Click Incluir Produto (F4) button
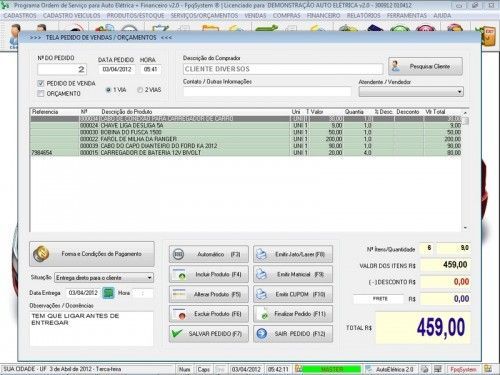 (209, 274)
